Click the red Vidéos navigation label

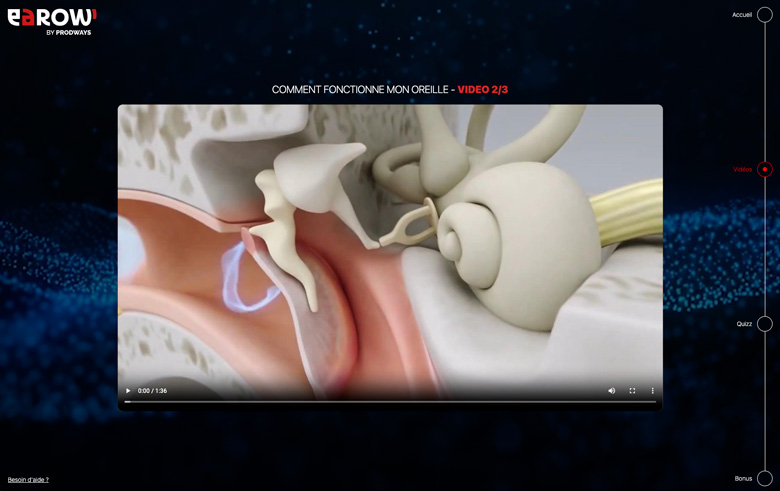742,169
